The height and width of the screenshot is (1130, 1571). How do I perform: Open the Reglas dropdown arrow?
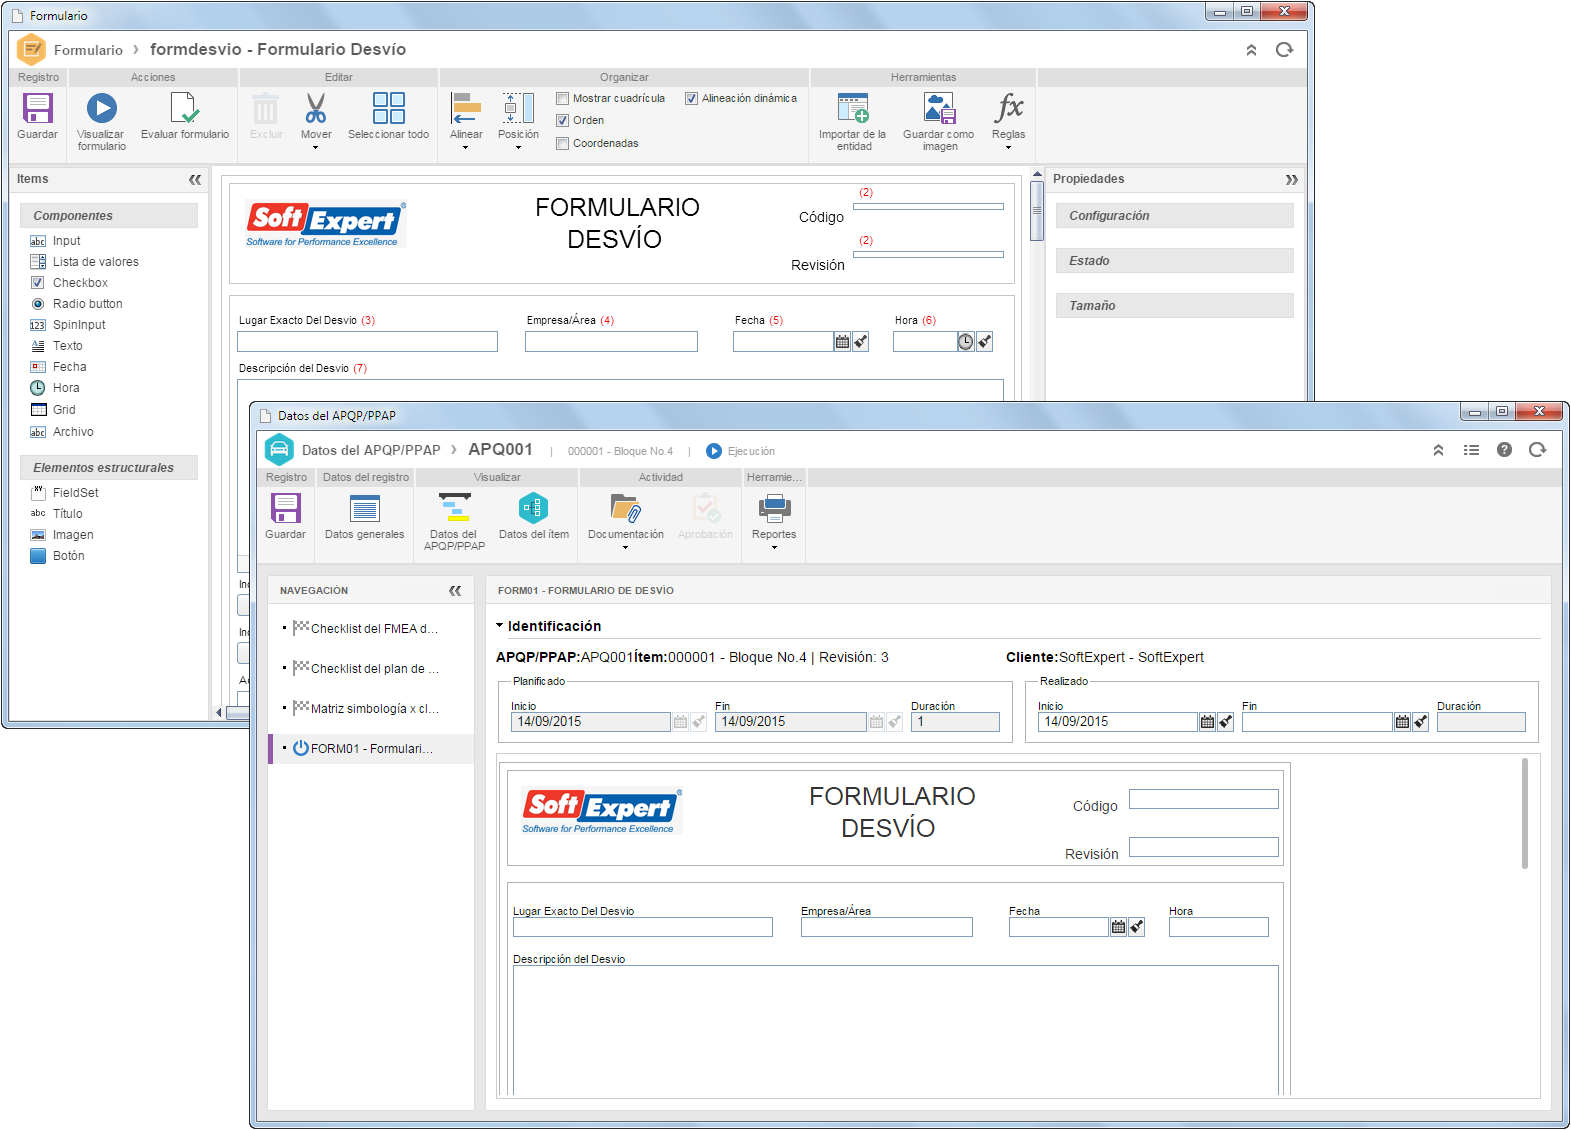[1009, 148]
